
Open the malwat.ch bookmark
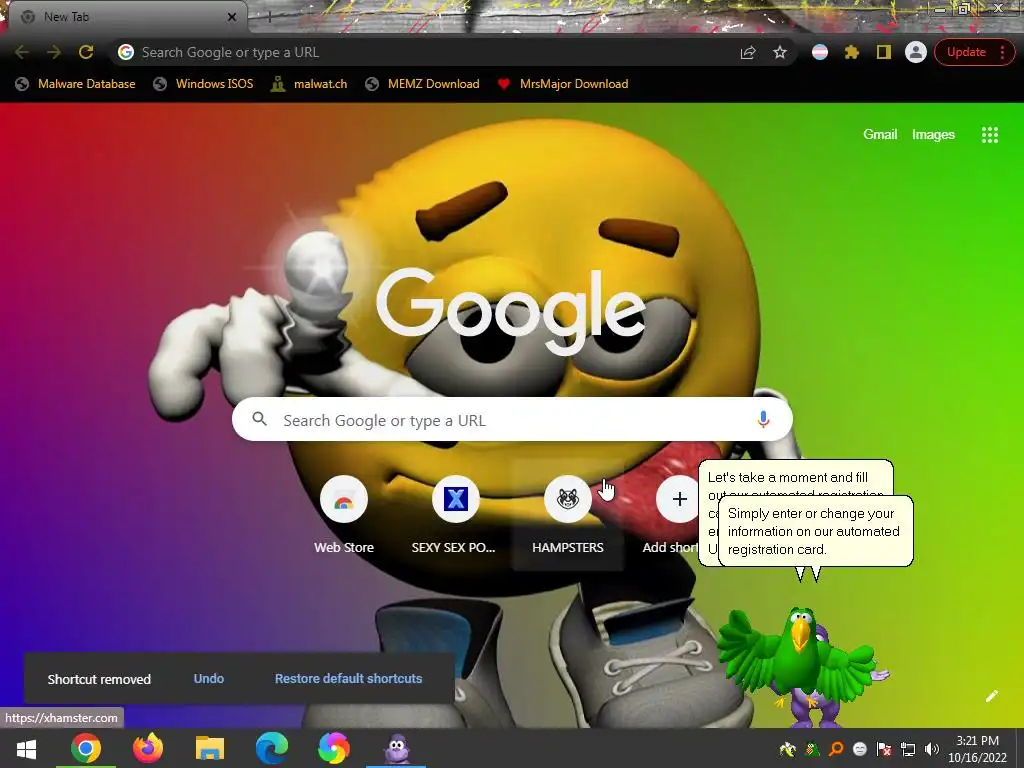(309, 84)
